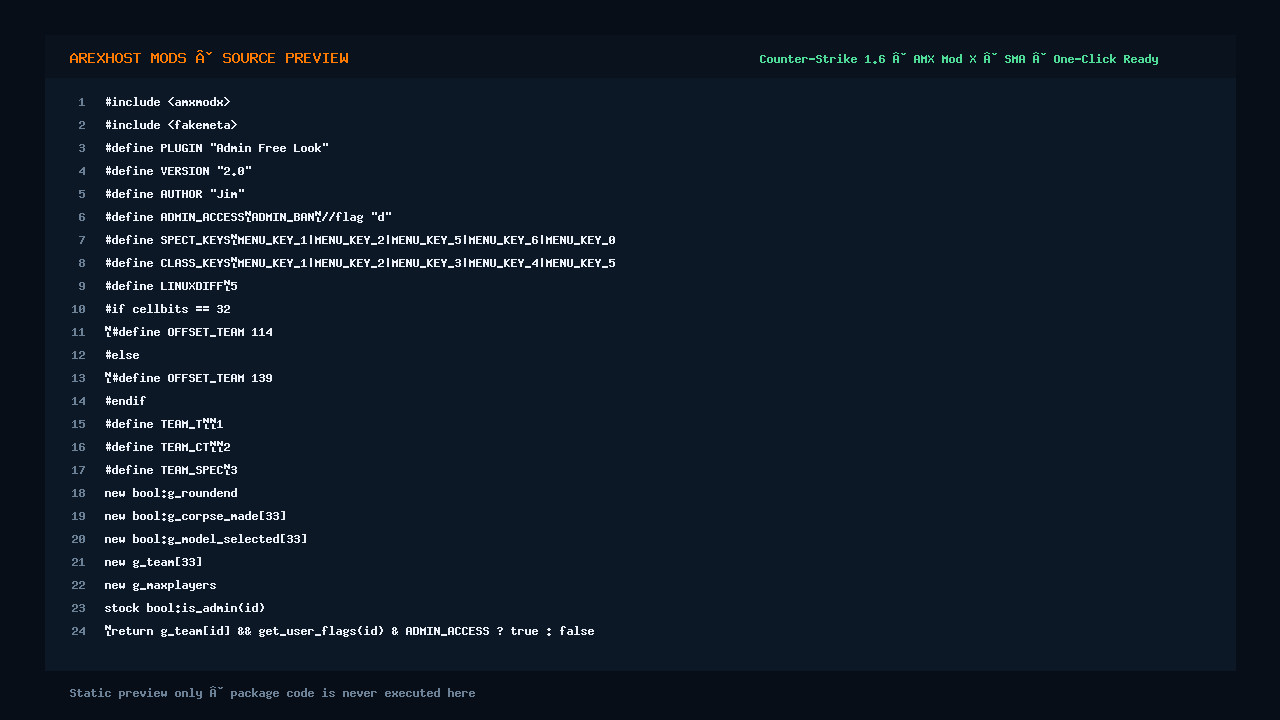Click the TEAM_T define line
The height and width of the screenshot is (720, 1280).
coord(164,424)
